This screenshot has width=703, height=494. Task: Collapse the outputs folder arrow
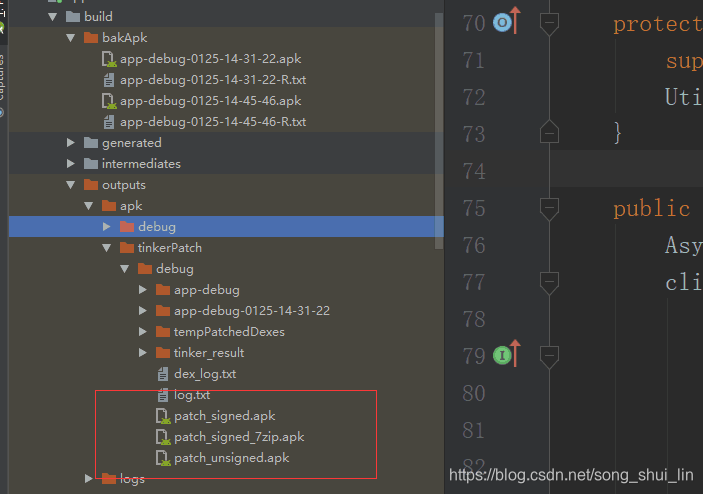click(x=70, y=185)
